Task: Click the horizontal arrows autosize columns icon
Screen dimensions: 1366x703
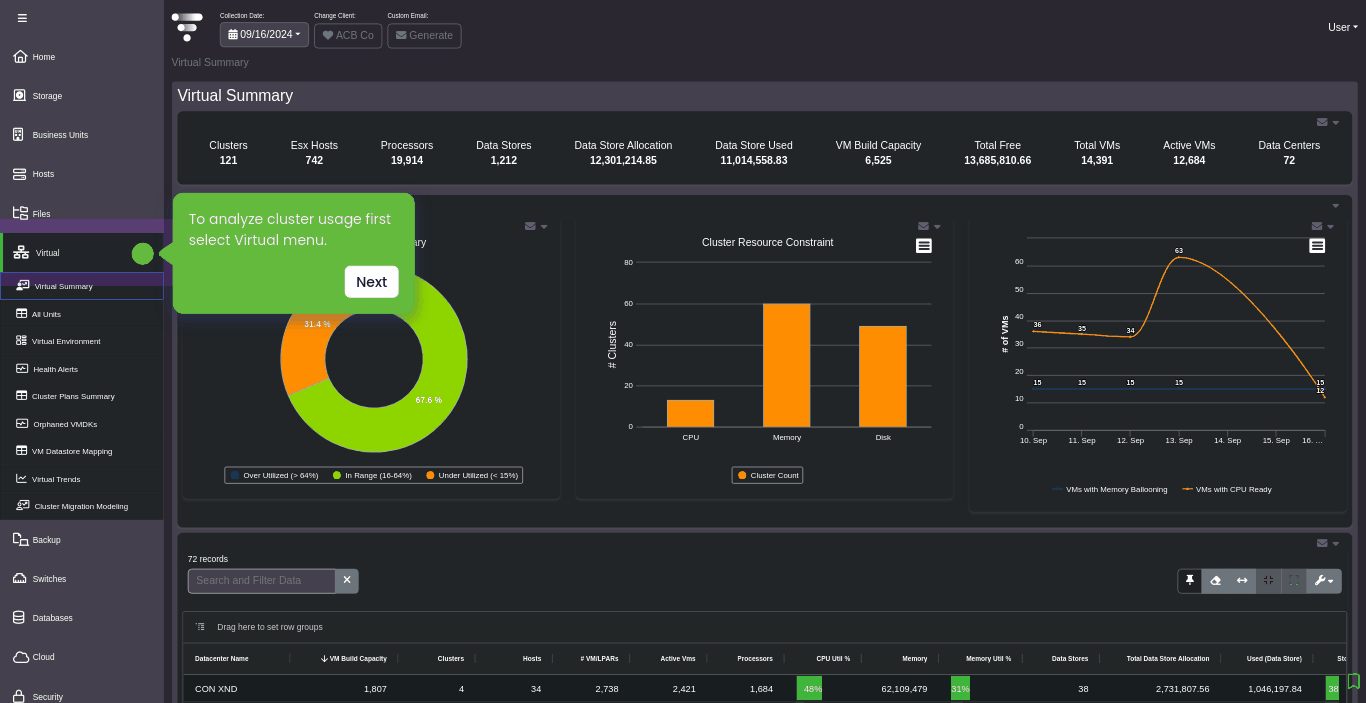Action: 1242,580
